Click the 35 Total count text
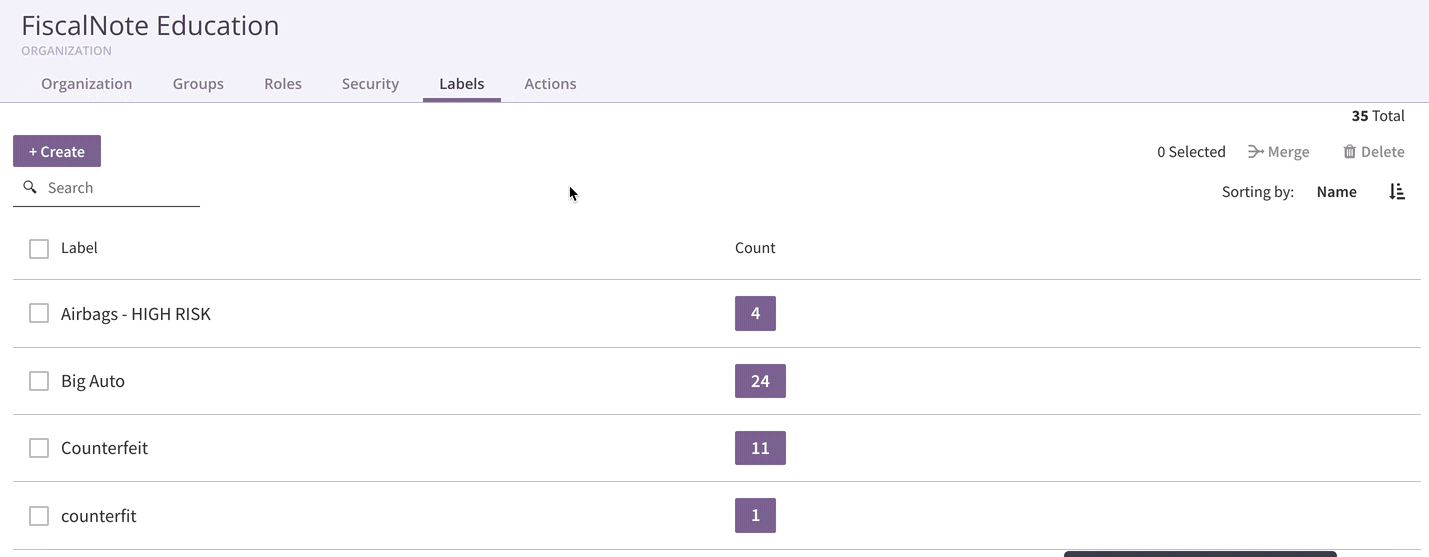This screenshot has width=1429, height=557. coord(1378,116)
